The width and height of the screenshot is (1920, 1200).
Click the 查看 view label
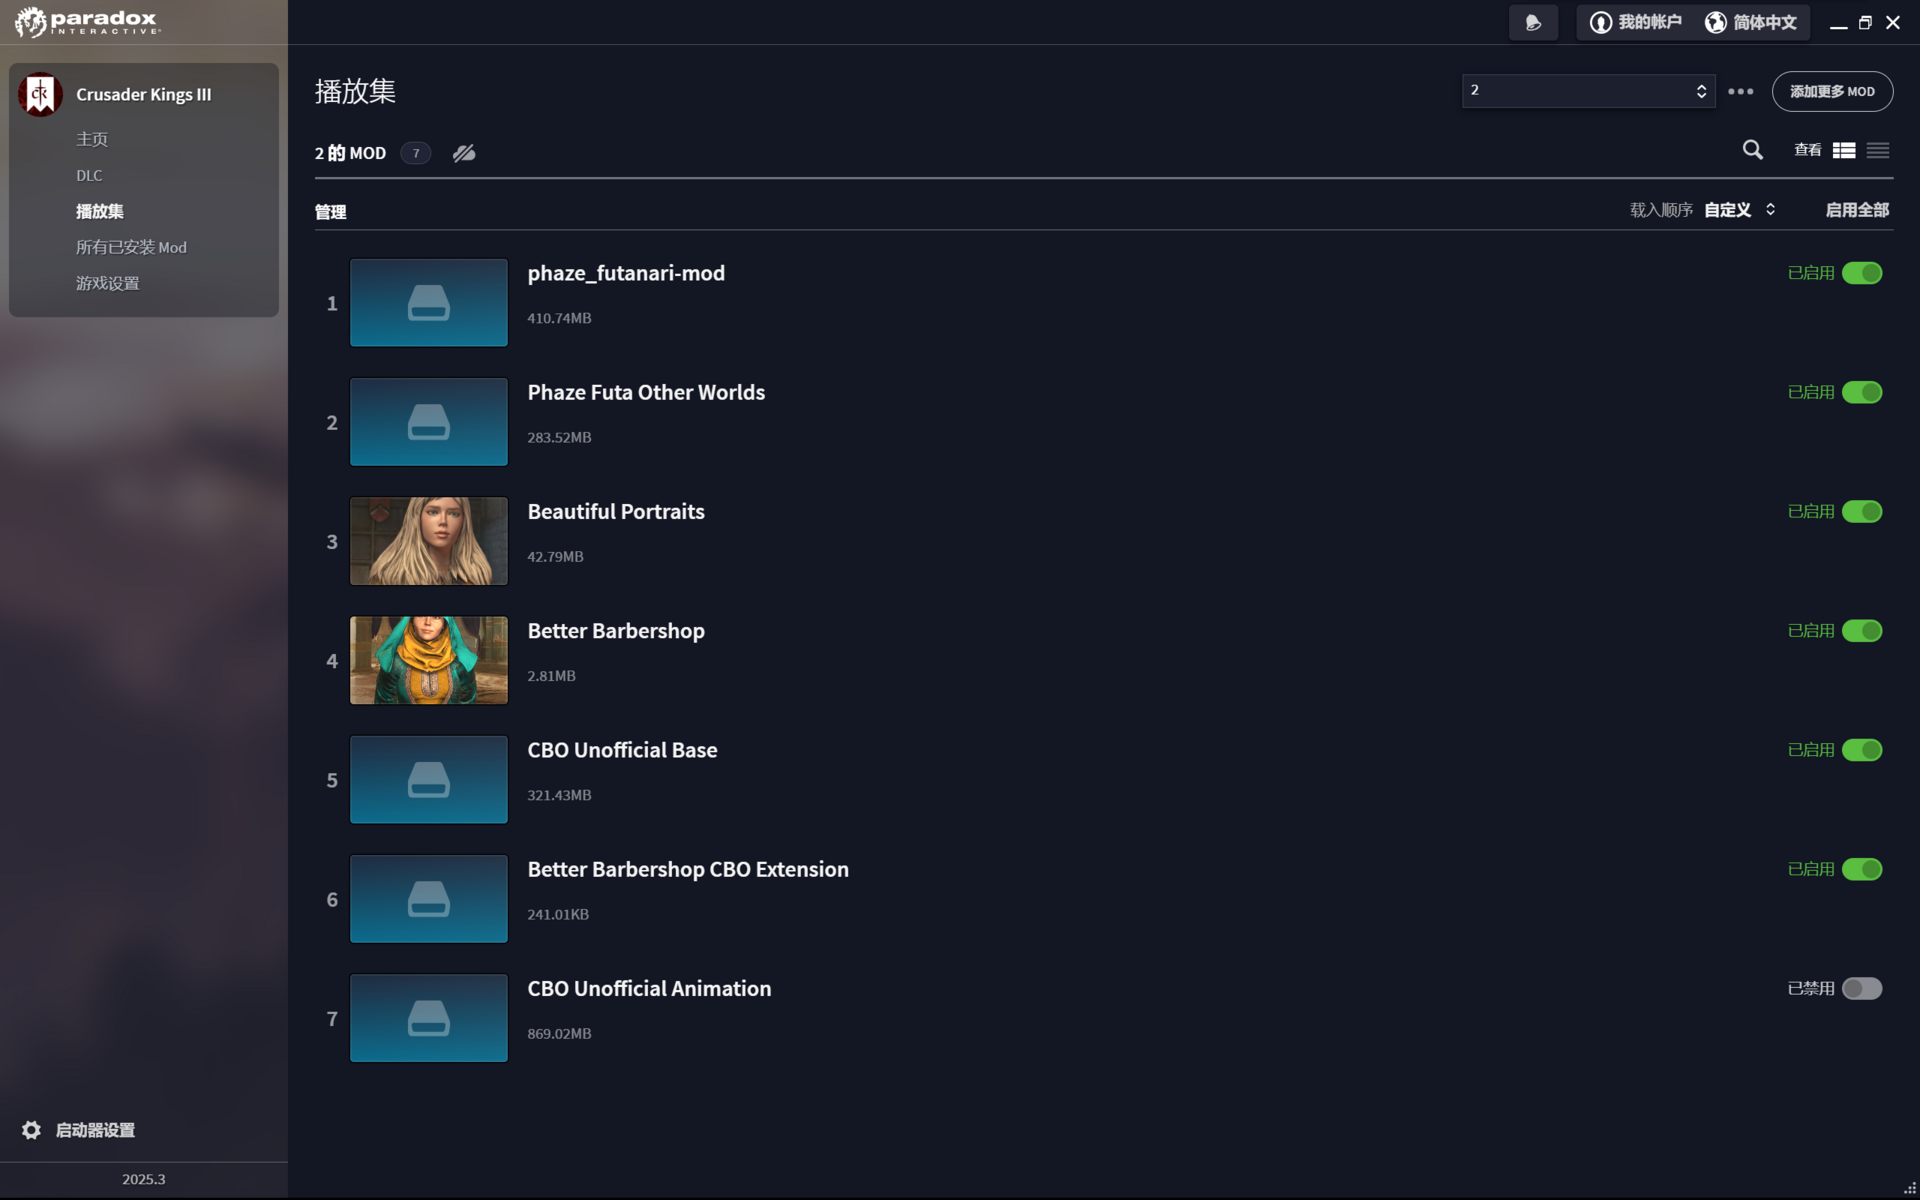(x=1808, y=150)
